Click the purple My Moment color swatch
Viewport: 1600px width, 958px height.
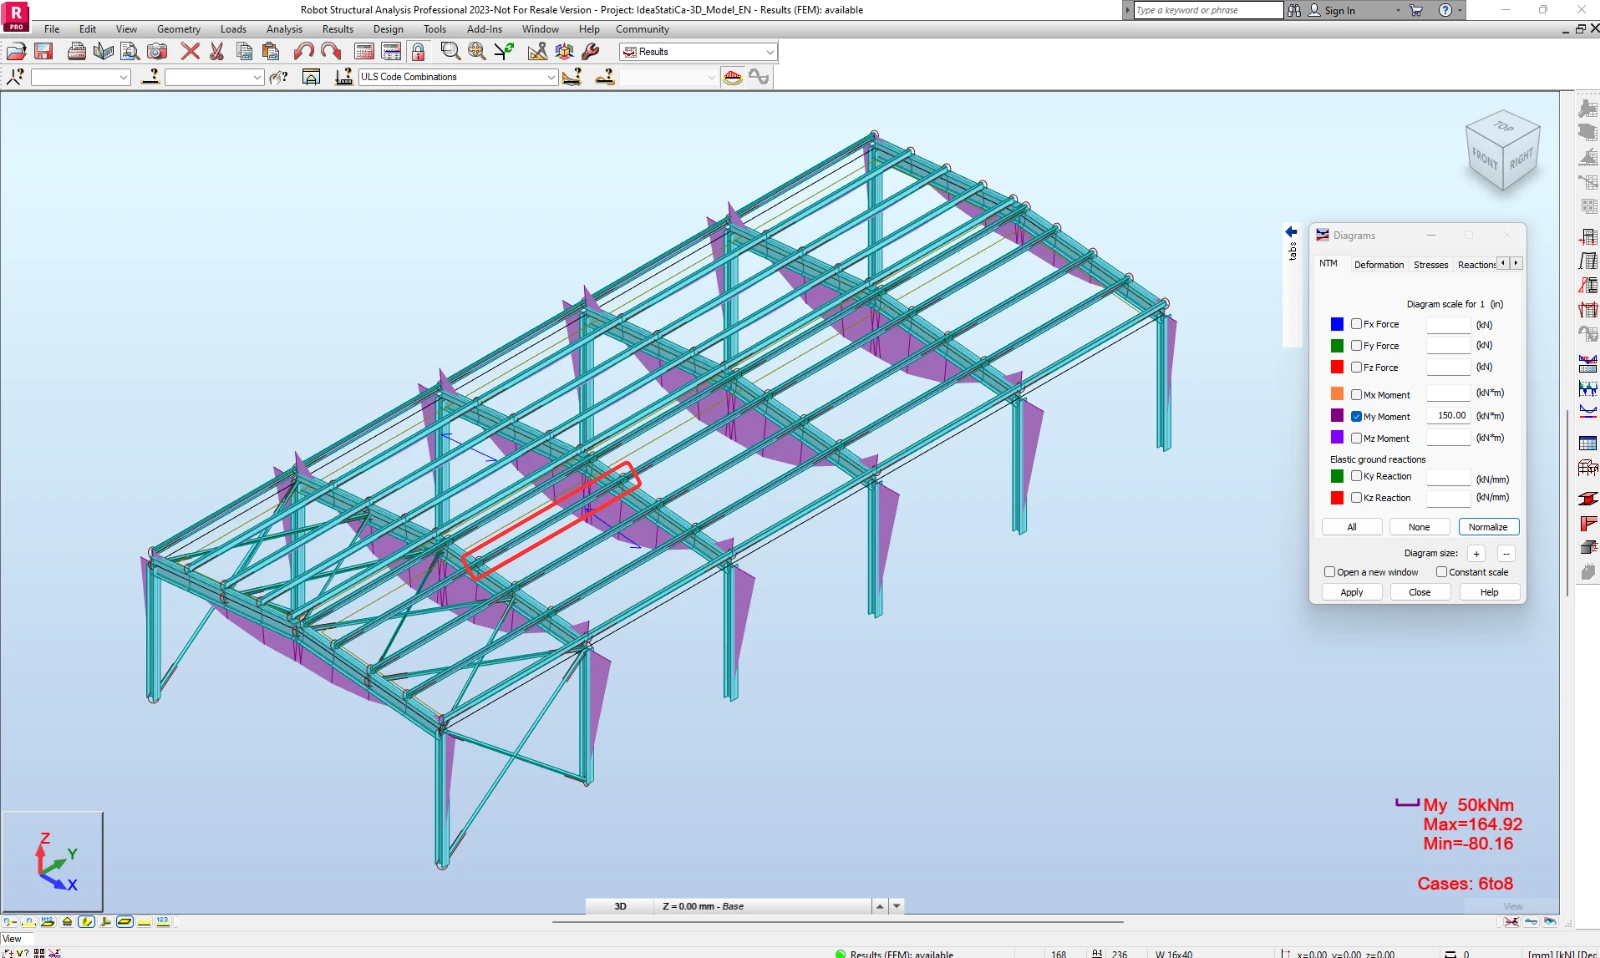pos(1337,416)
